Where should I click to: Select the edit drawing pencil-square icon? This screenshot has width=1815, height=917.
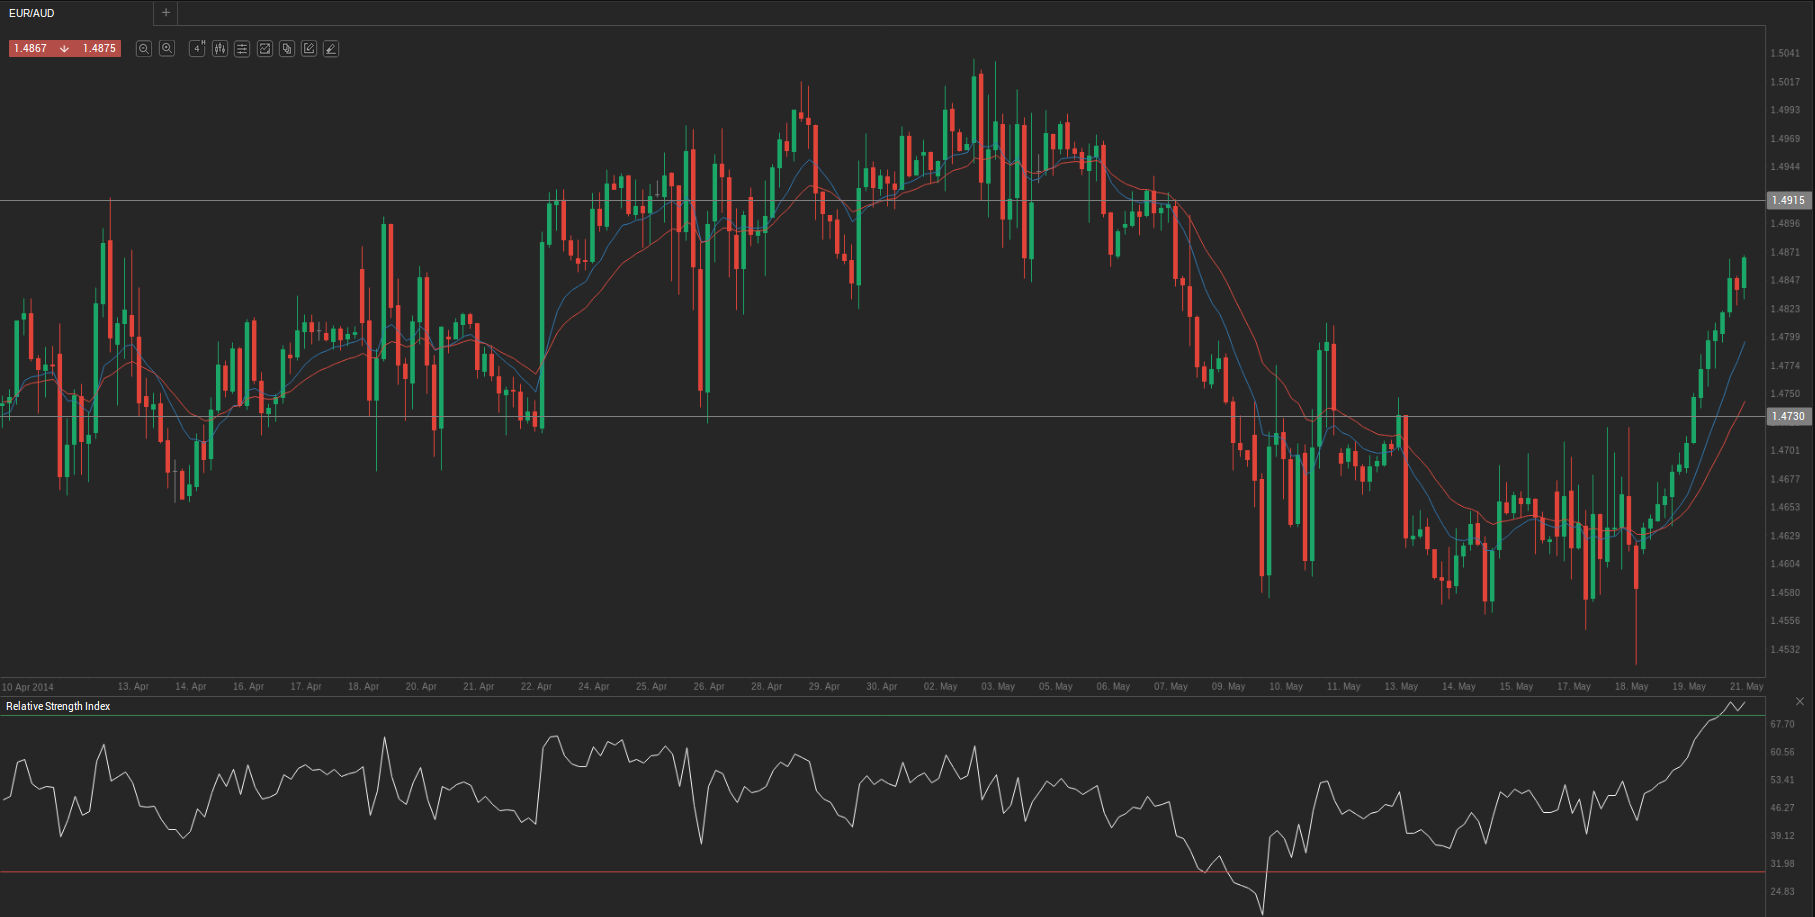coord(309,48)
